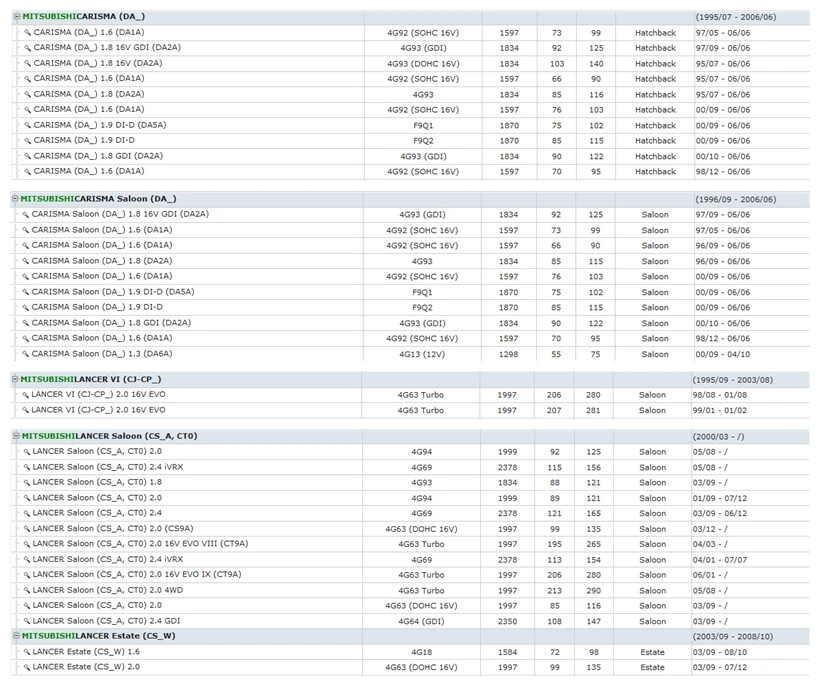
Task: Click engine code cell 4G64 (GDI)
Action: click(x=421, y=621)
